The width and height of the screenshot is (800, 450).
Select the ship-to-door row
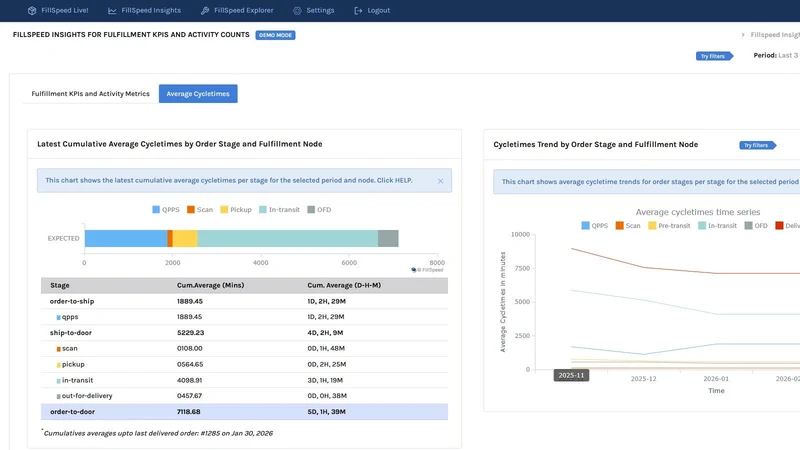[244, 333]
